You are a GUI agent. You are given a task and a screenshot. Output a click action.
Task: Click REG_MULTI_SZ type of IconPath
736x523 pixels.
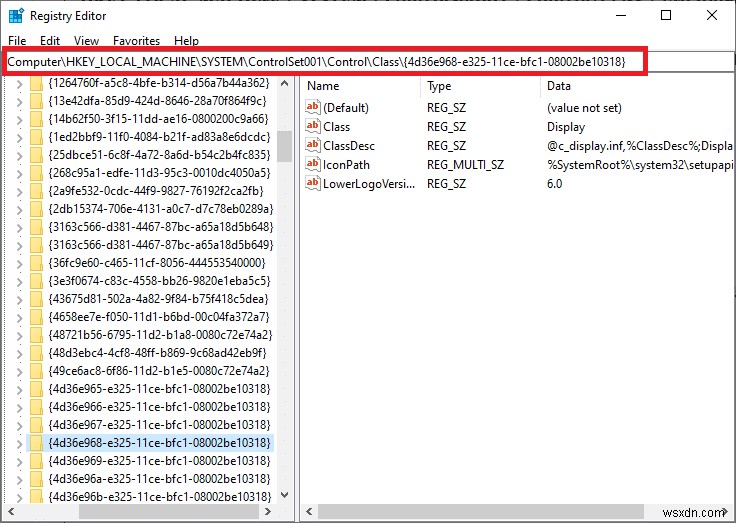coord(465,165)
